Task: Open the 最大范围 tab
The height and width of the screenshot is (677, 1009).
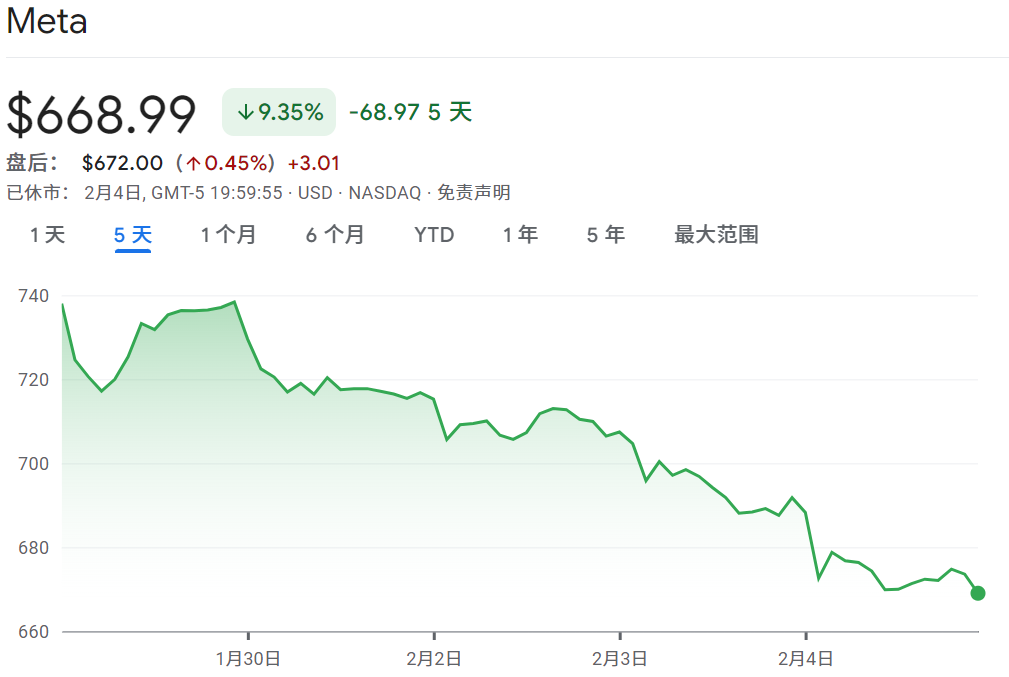Action: [714, 234]
